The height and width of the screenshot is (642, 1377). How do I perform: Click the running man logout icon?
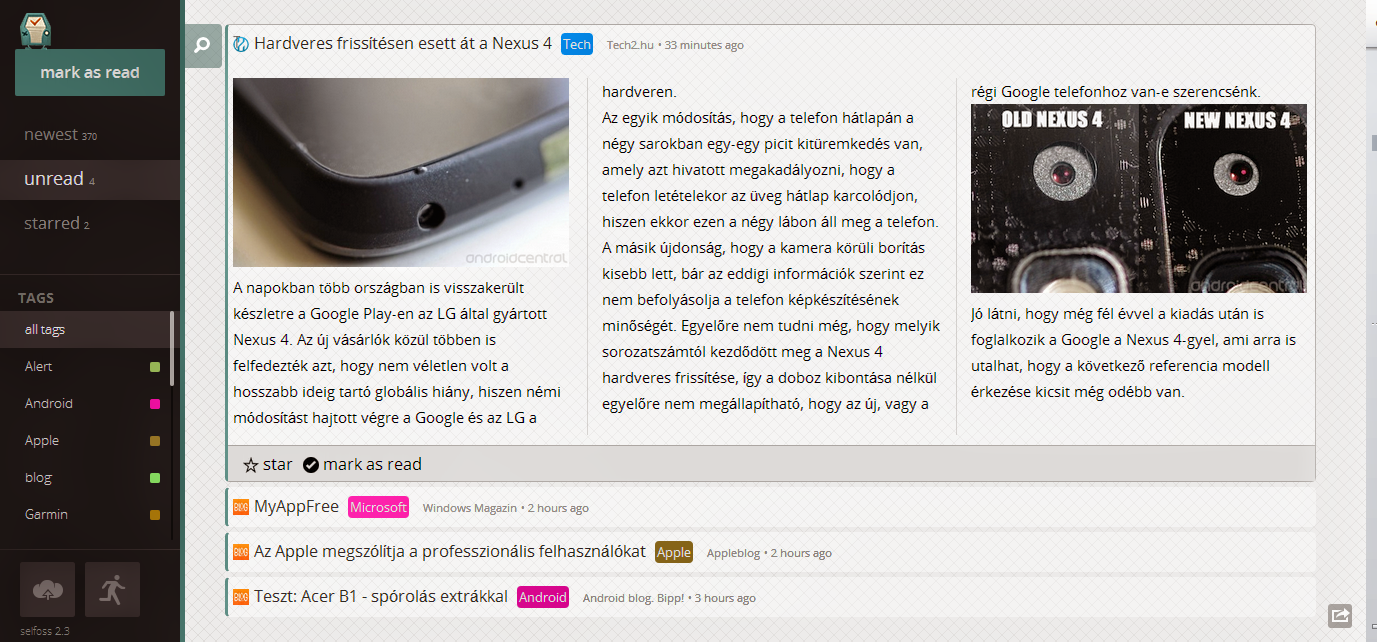(112, 590)
